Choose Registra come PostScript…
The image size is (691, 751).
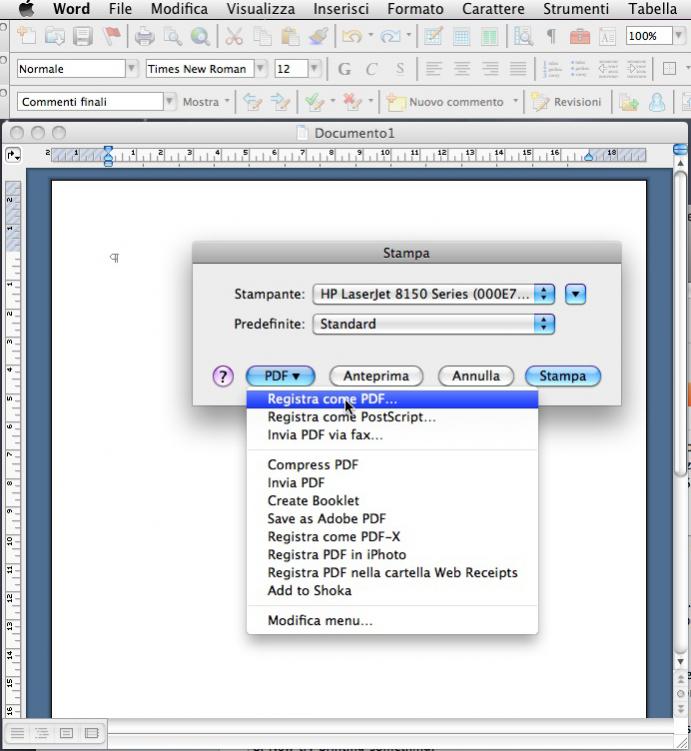coord(392,417)
